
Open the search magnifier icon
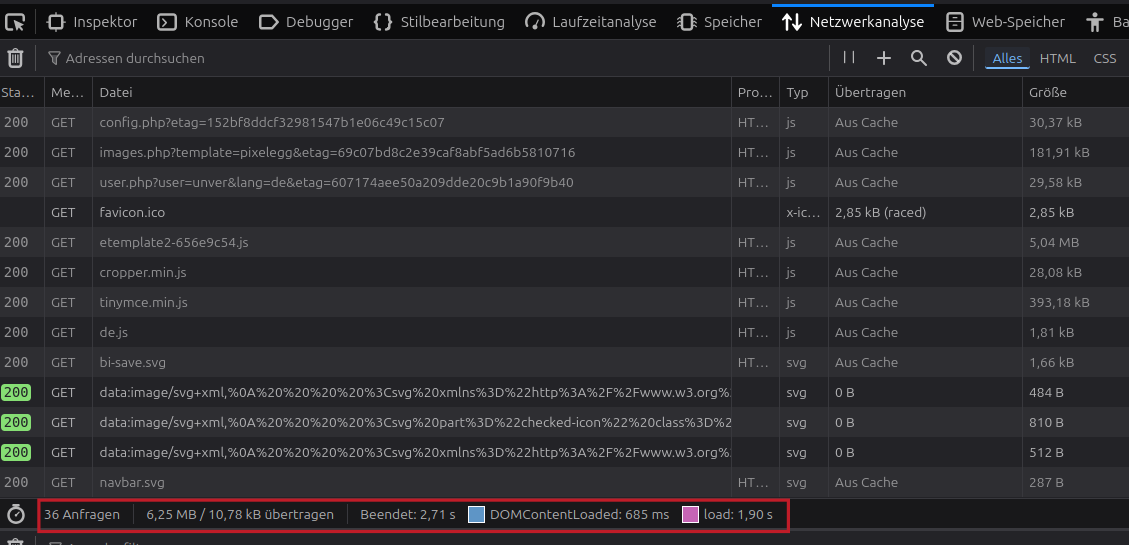tap(919, 58)
